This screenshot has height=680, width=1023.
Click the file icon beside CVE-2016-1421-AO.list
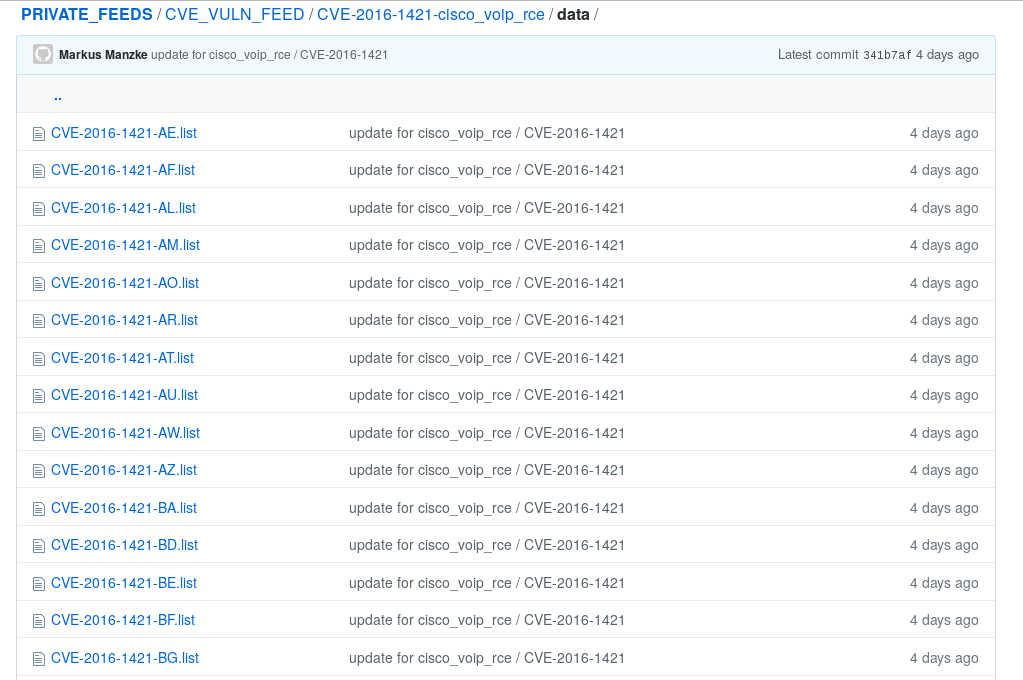[39, 283]
